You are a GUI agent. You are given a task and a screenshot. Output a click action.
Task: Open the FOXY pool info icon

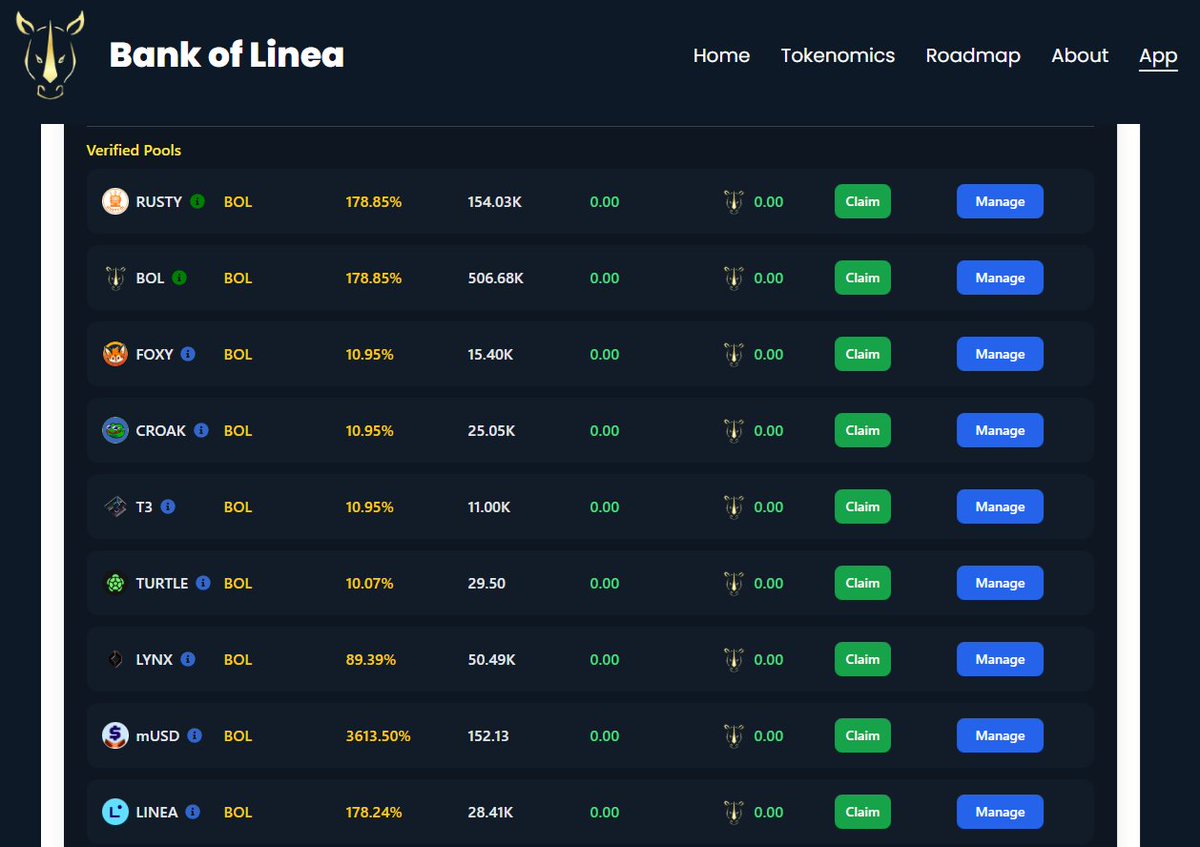188,354
